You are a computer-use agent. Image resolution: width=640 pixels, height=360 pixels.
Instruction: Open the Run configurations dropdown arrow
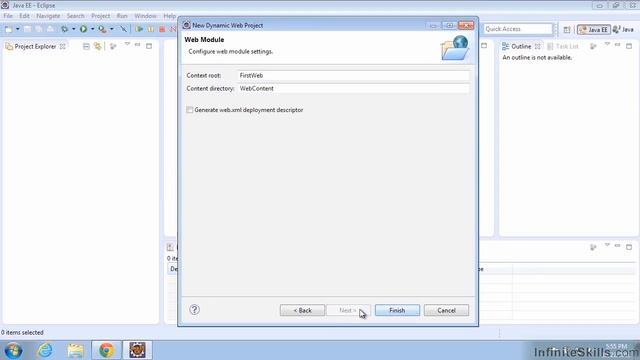[92, 29]
